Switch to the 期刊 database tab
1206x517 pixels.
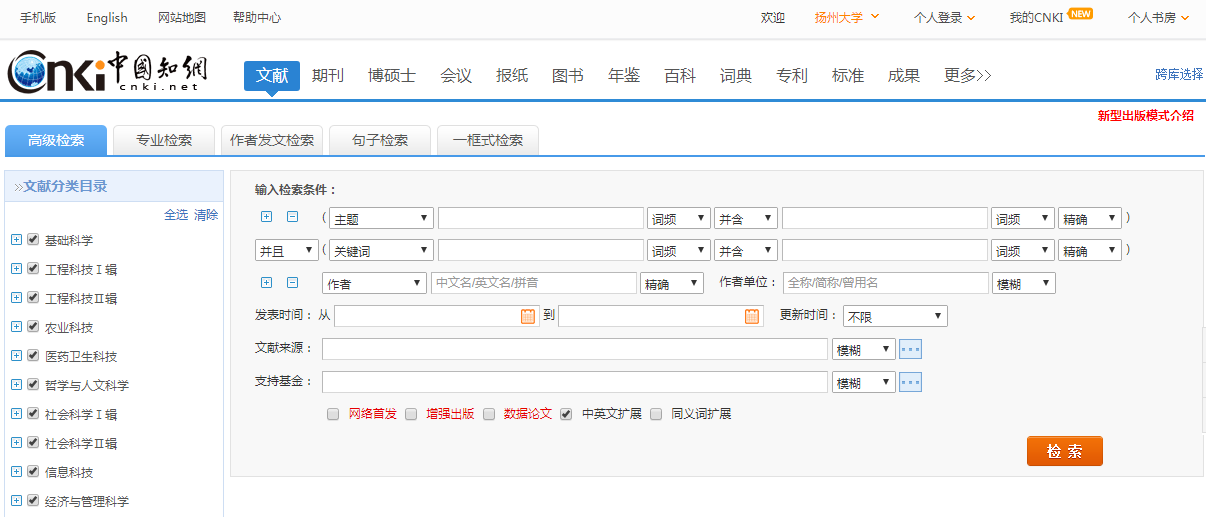pos(328,75)
